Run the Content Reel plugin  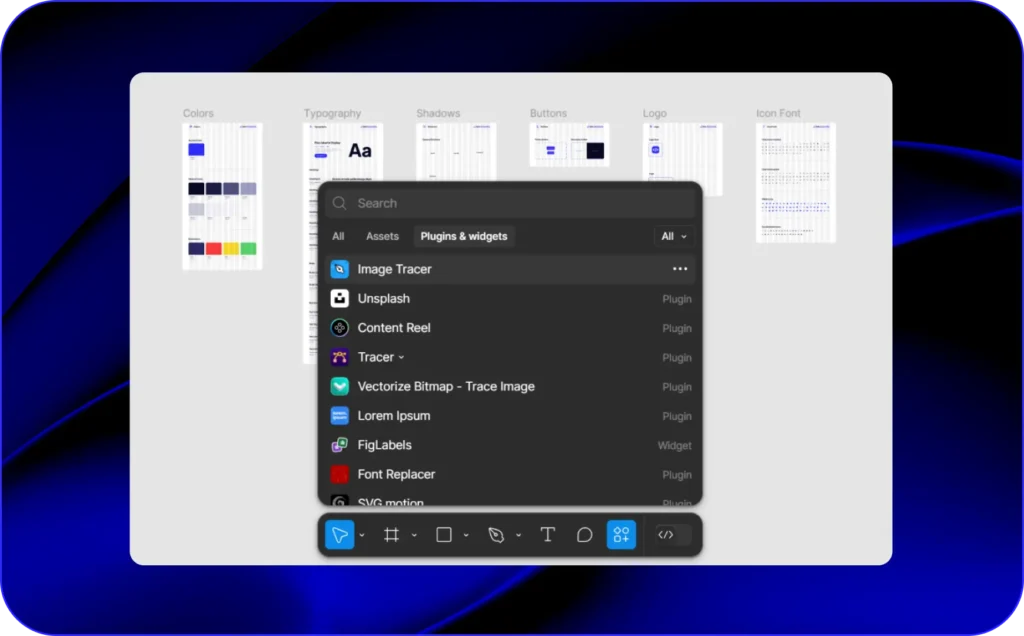click(x=394, y=328)
